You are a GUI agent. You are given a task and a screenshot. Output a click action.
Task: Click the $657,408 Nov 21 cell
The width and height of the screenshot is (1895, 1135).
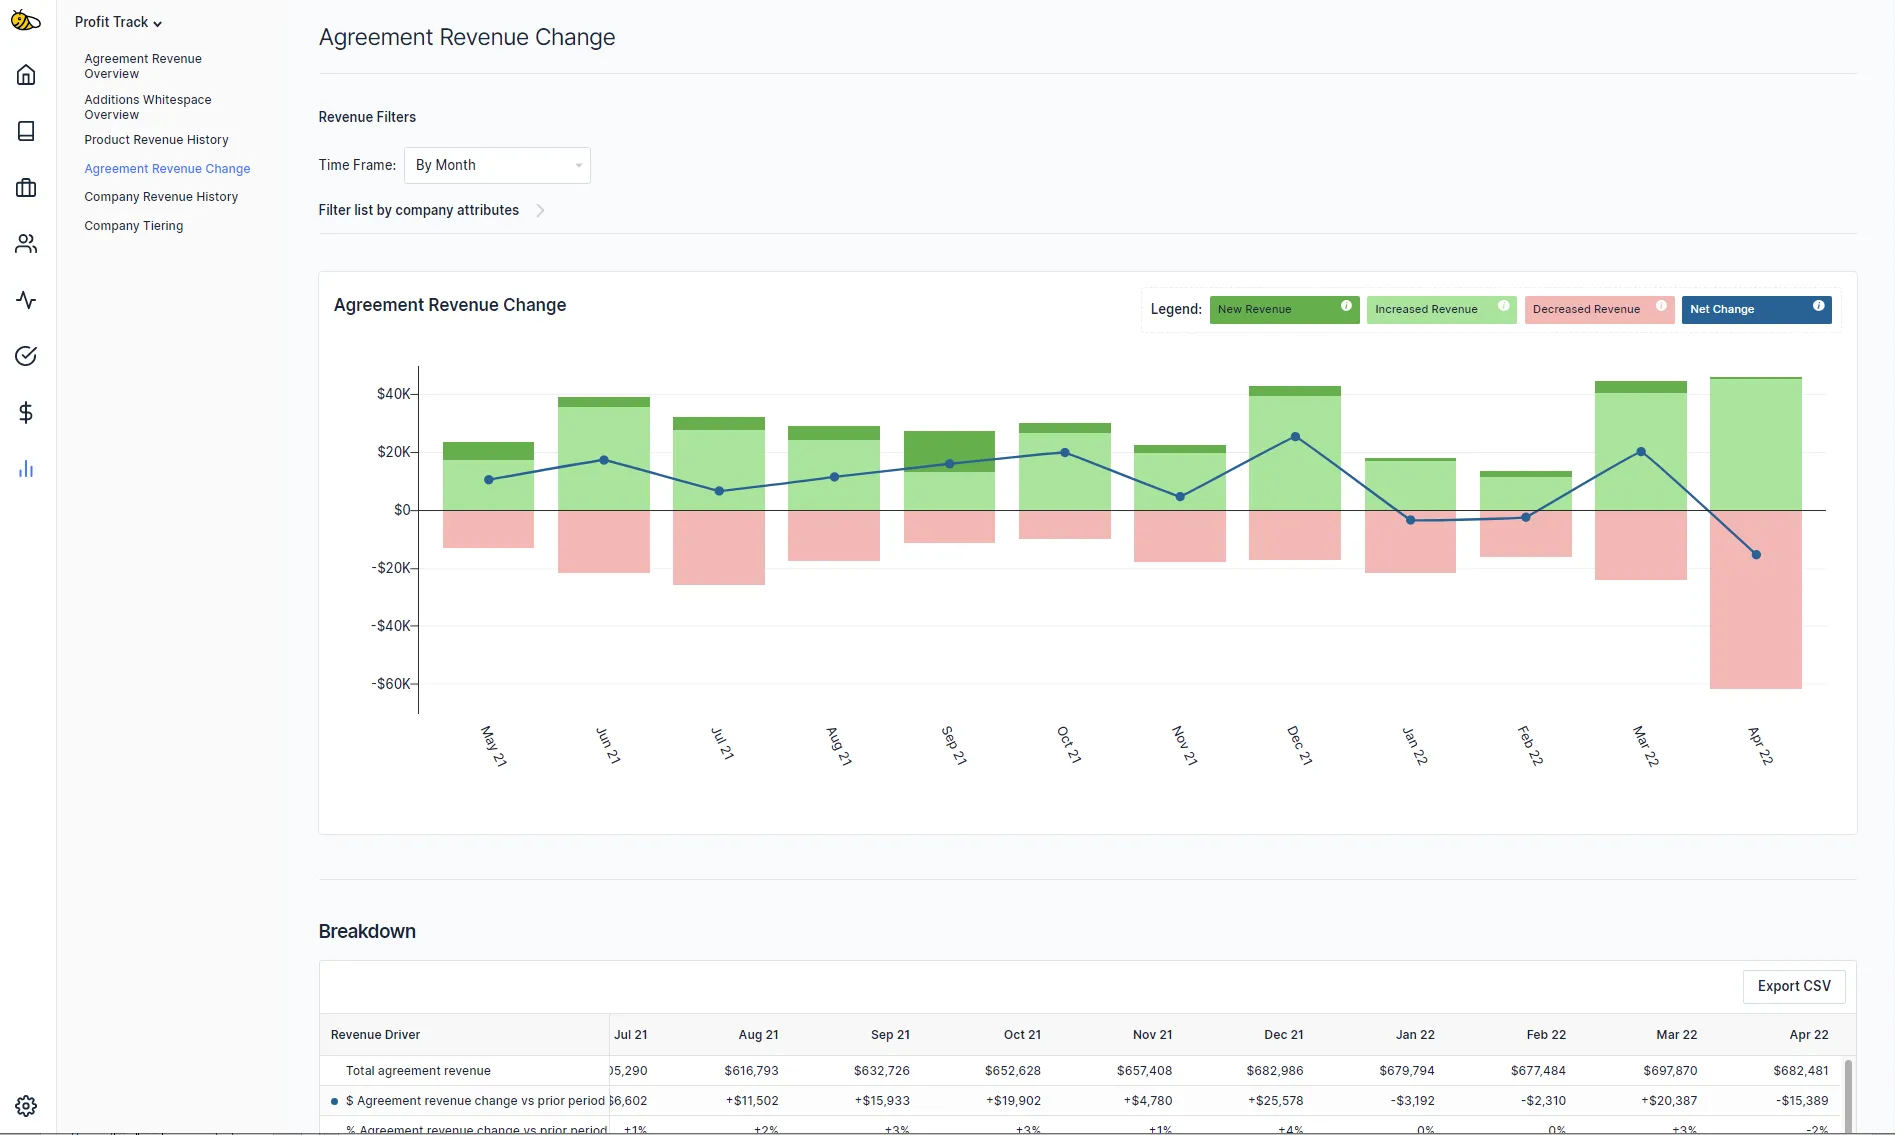tap(1144, 1071)
